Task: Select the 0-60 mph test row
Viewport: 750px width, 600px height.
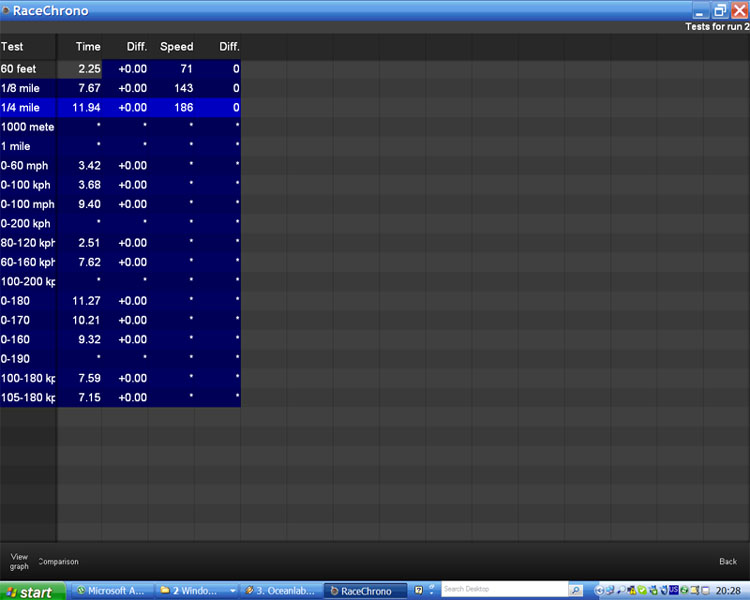Action: (x=27, y=166)
